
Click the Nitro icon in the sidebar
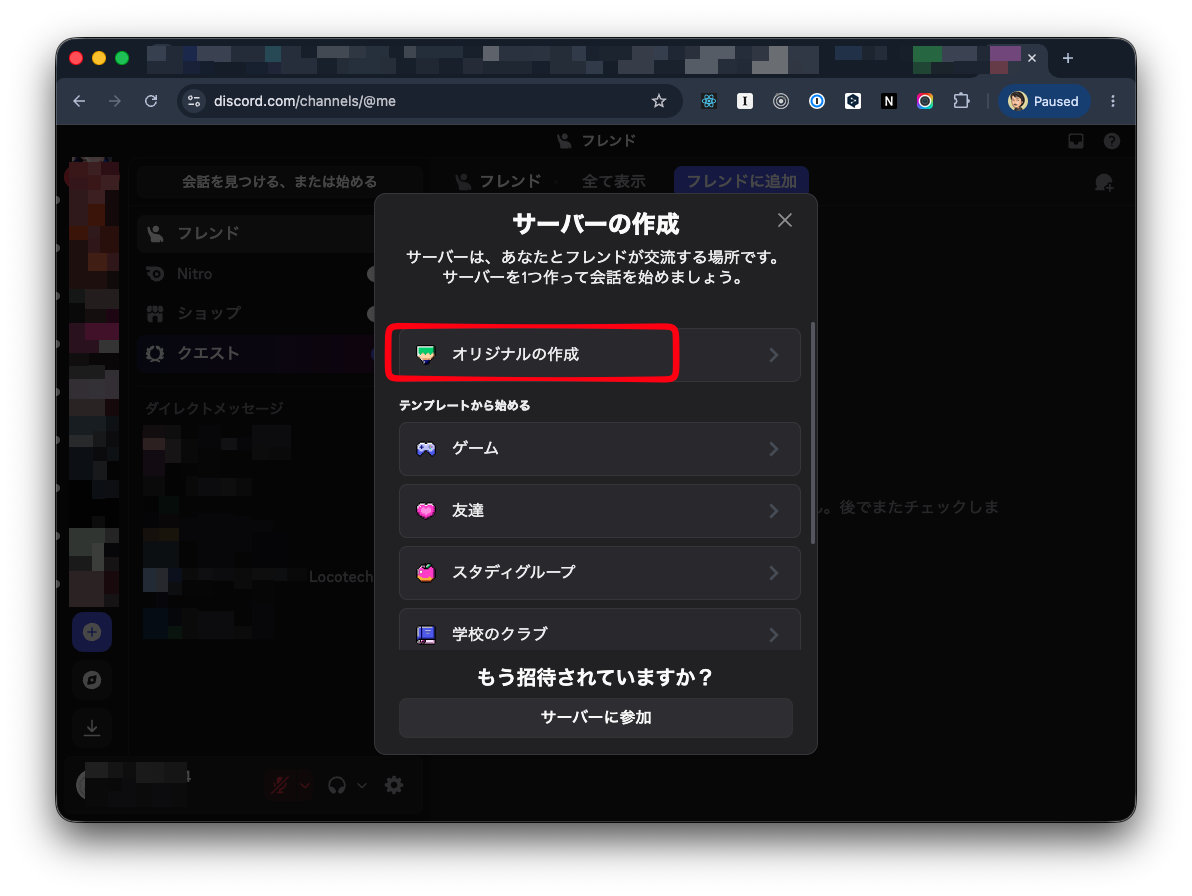(155, 274)
